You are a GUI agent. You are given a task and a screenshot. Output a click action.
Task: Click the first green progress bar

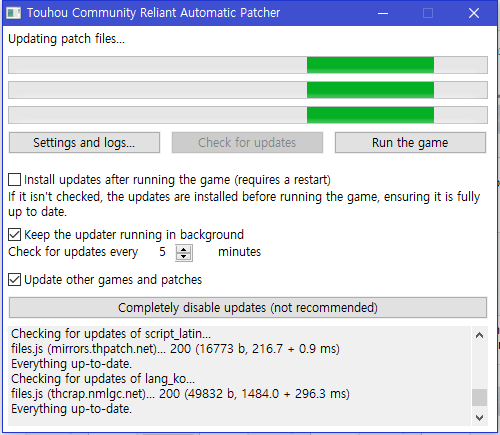pos(248,65)
